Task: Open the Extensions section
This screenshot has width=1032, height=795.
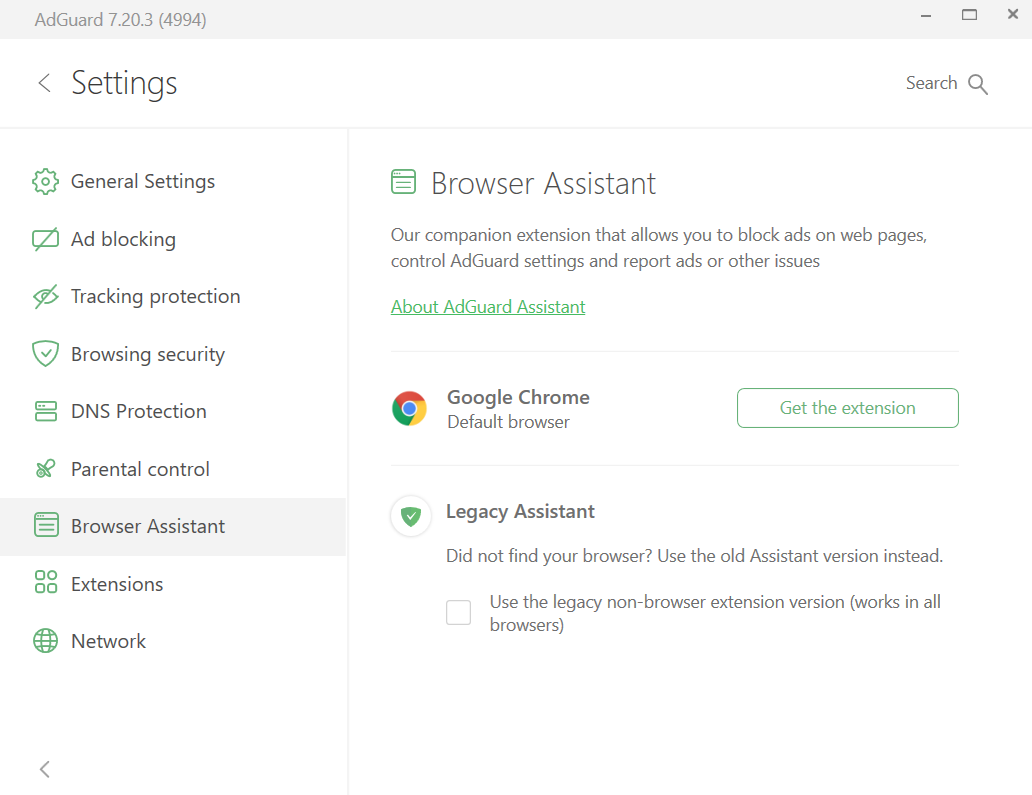Action: tap(173, 584)
